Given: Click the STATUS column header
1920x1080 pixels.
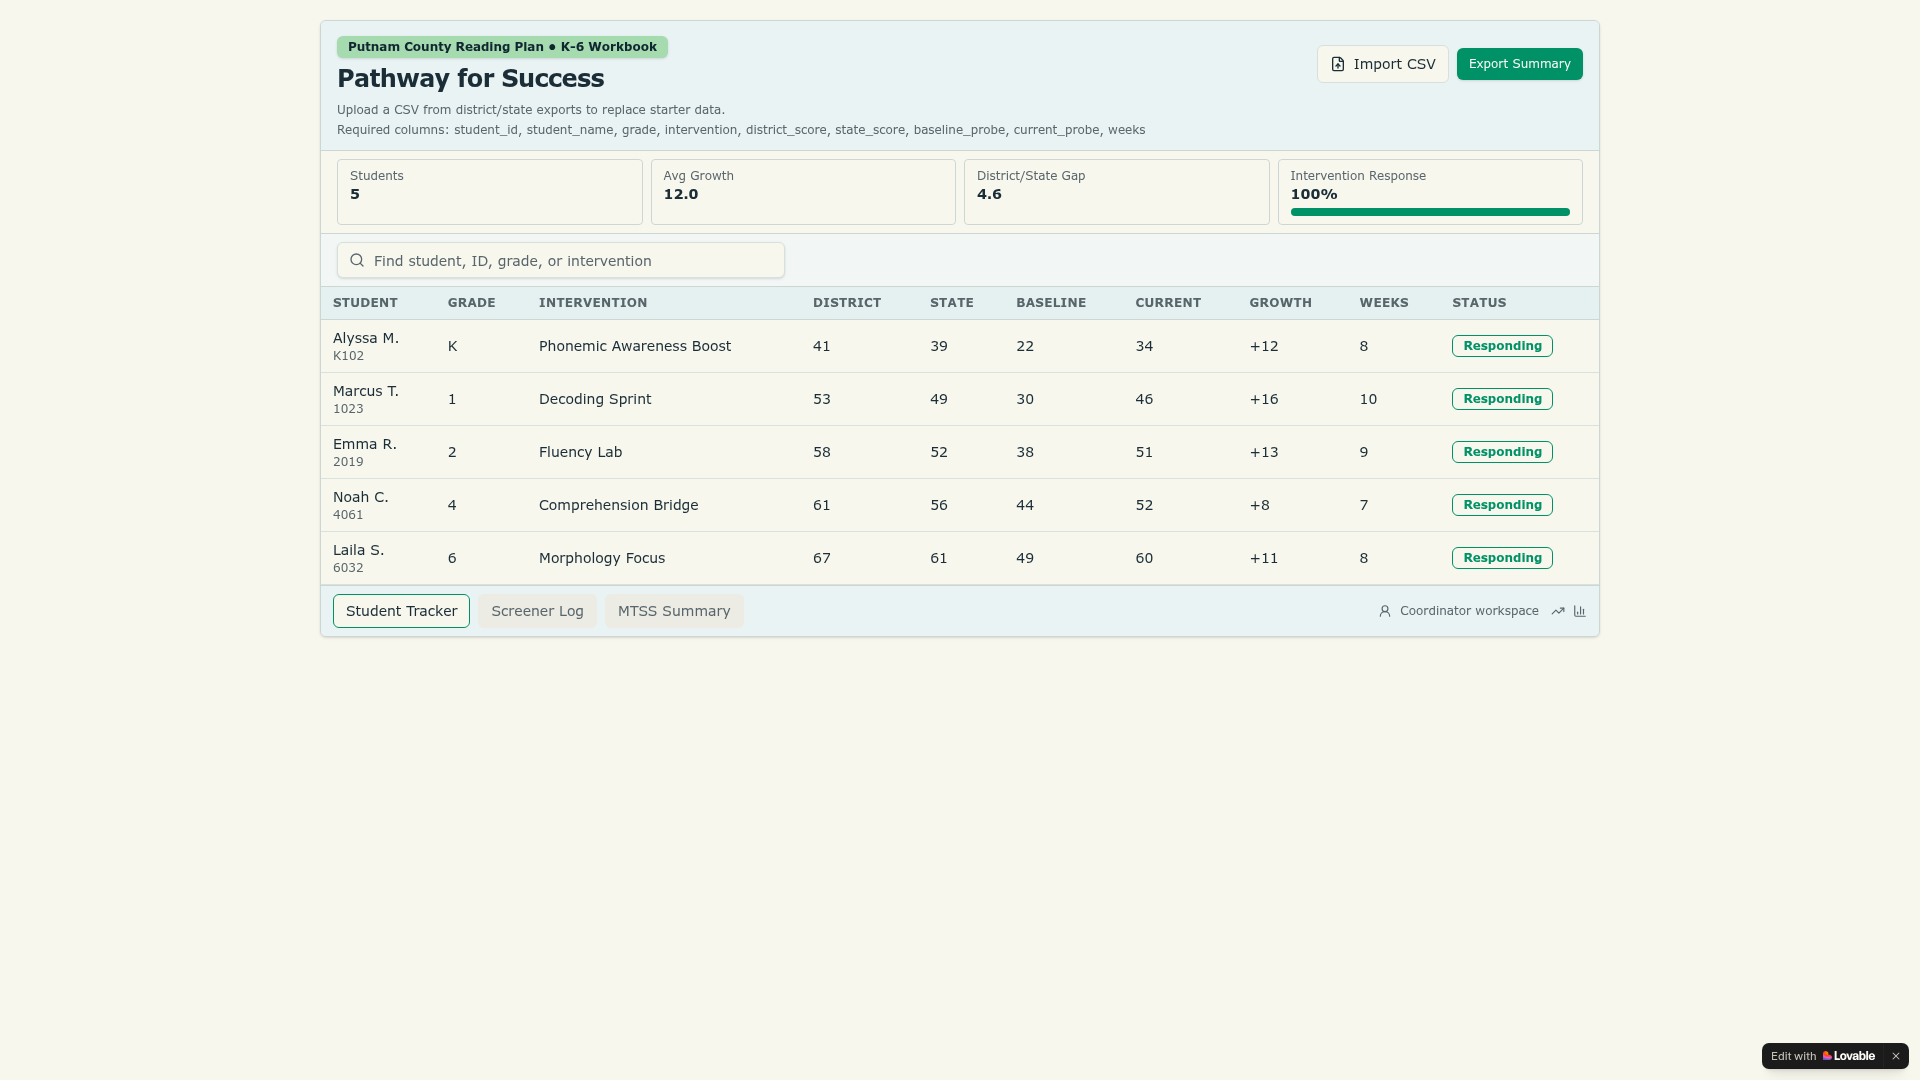Looking at the screenshot, I should (x=1479, y=303).
